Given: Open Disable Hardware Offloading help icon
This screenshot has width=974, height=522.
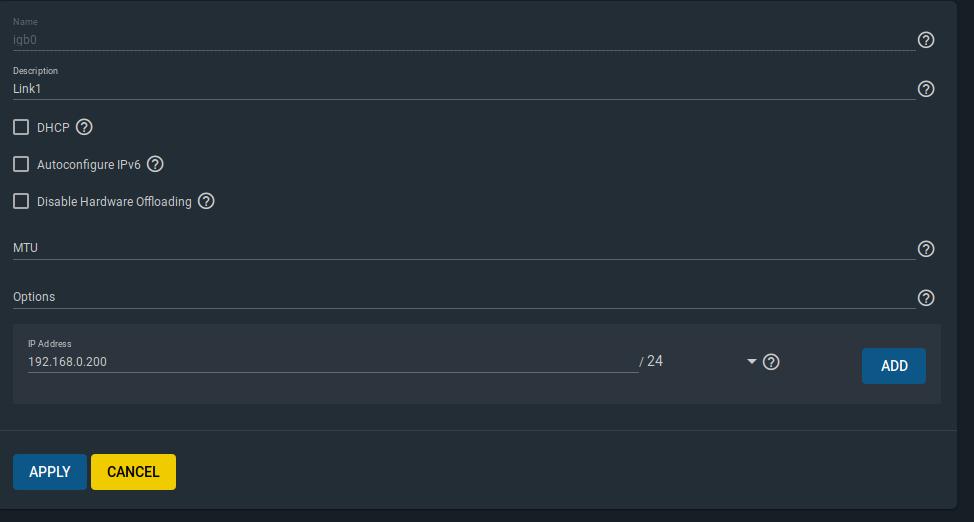Looking at the screenshot, I should 206,201.
